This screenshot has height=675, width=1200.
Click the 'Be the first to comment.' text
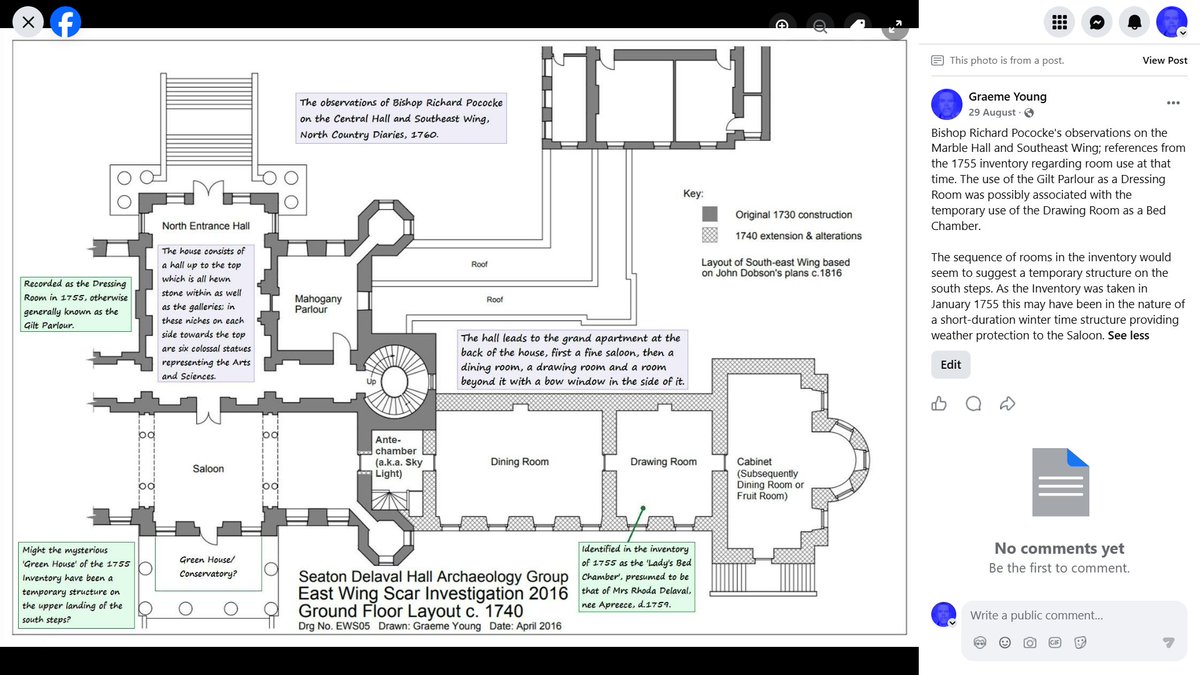[1059, 568]
